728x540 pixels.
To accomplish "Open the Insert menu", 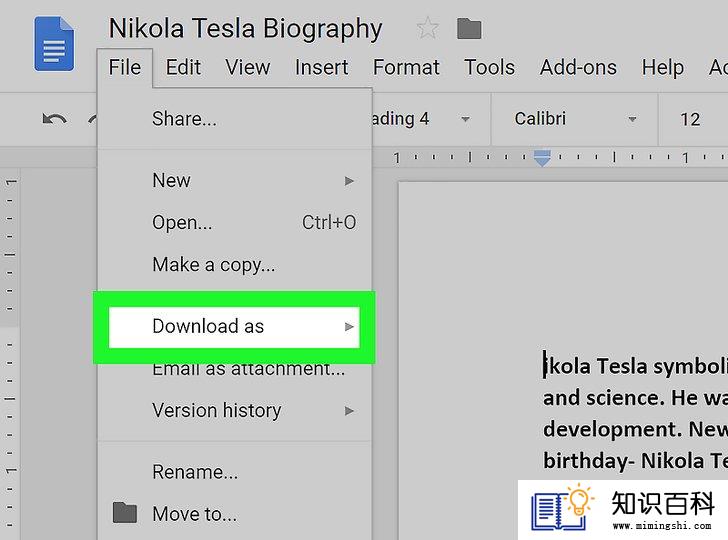I will [321, 67].
